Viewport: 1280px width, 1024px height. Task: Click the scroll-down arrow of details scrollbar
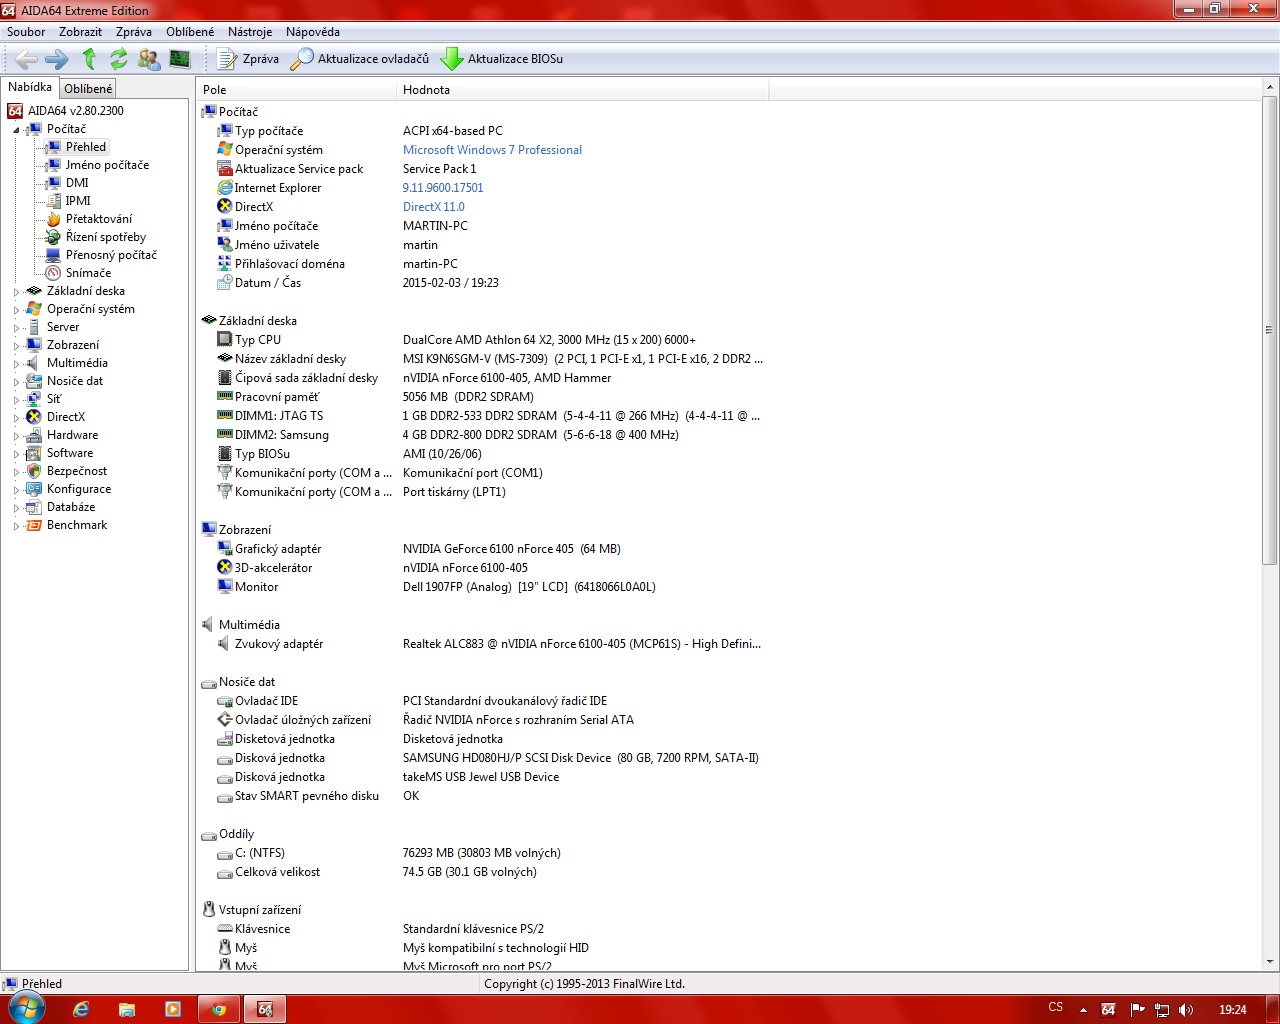(1269, 962)
